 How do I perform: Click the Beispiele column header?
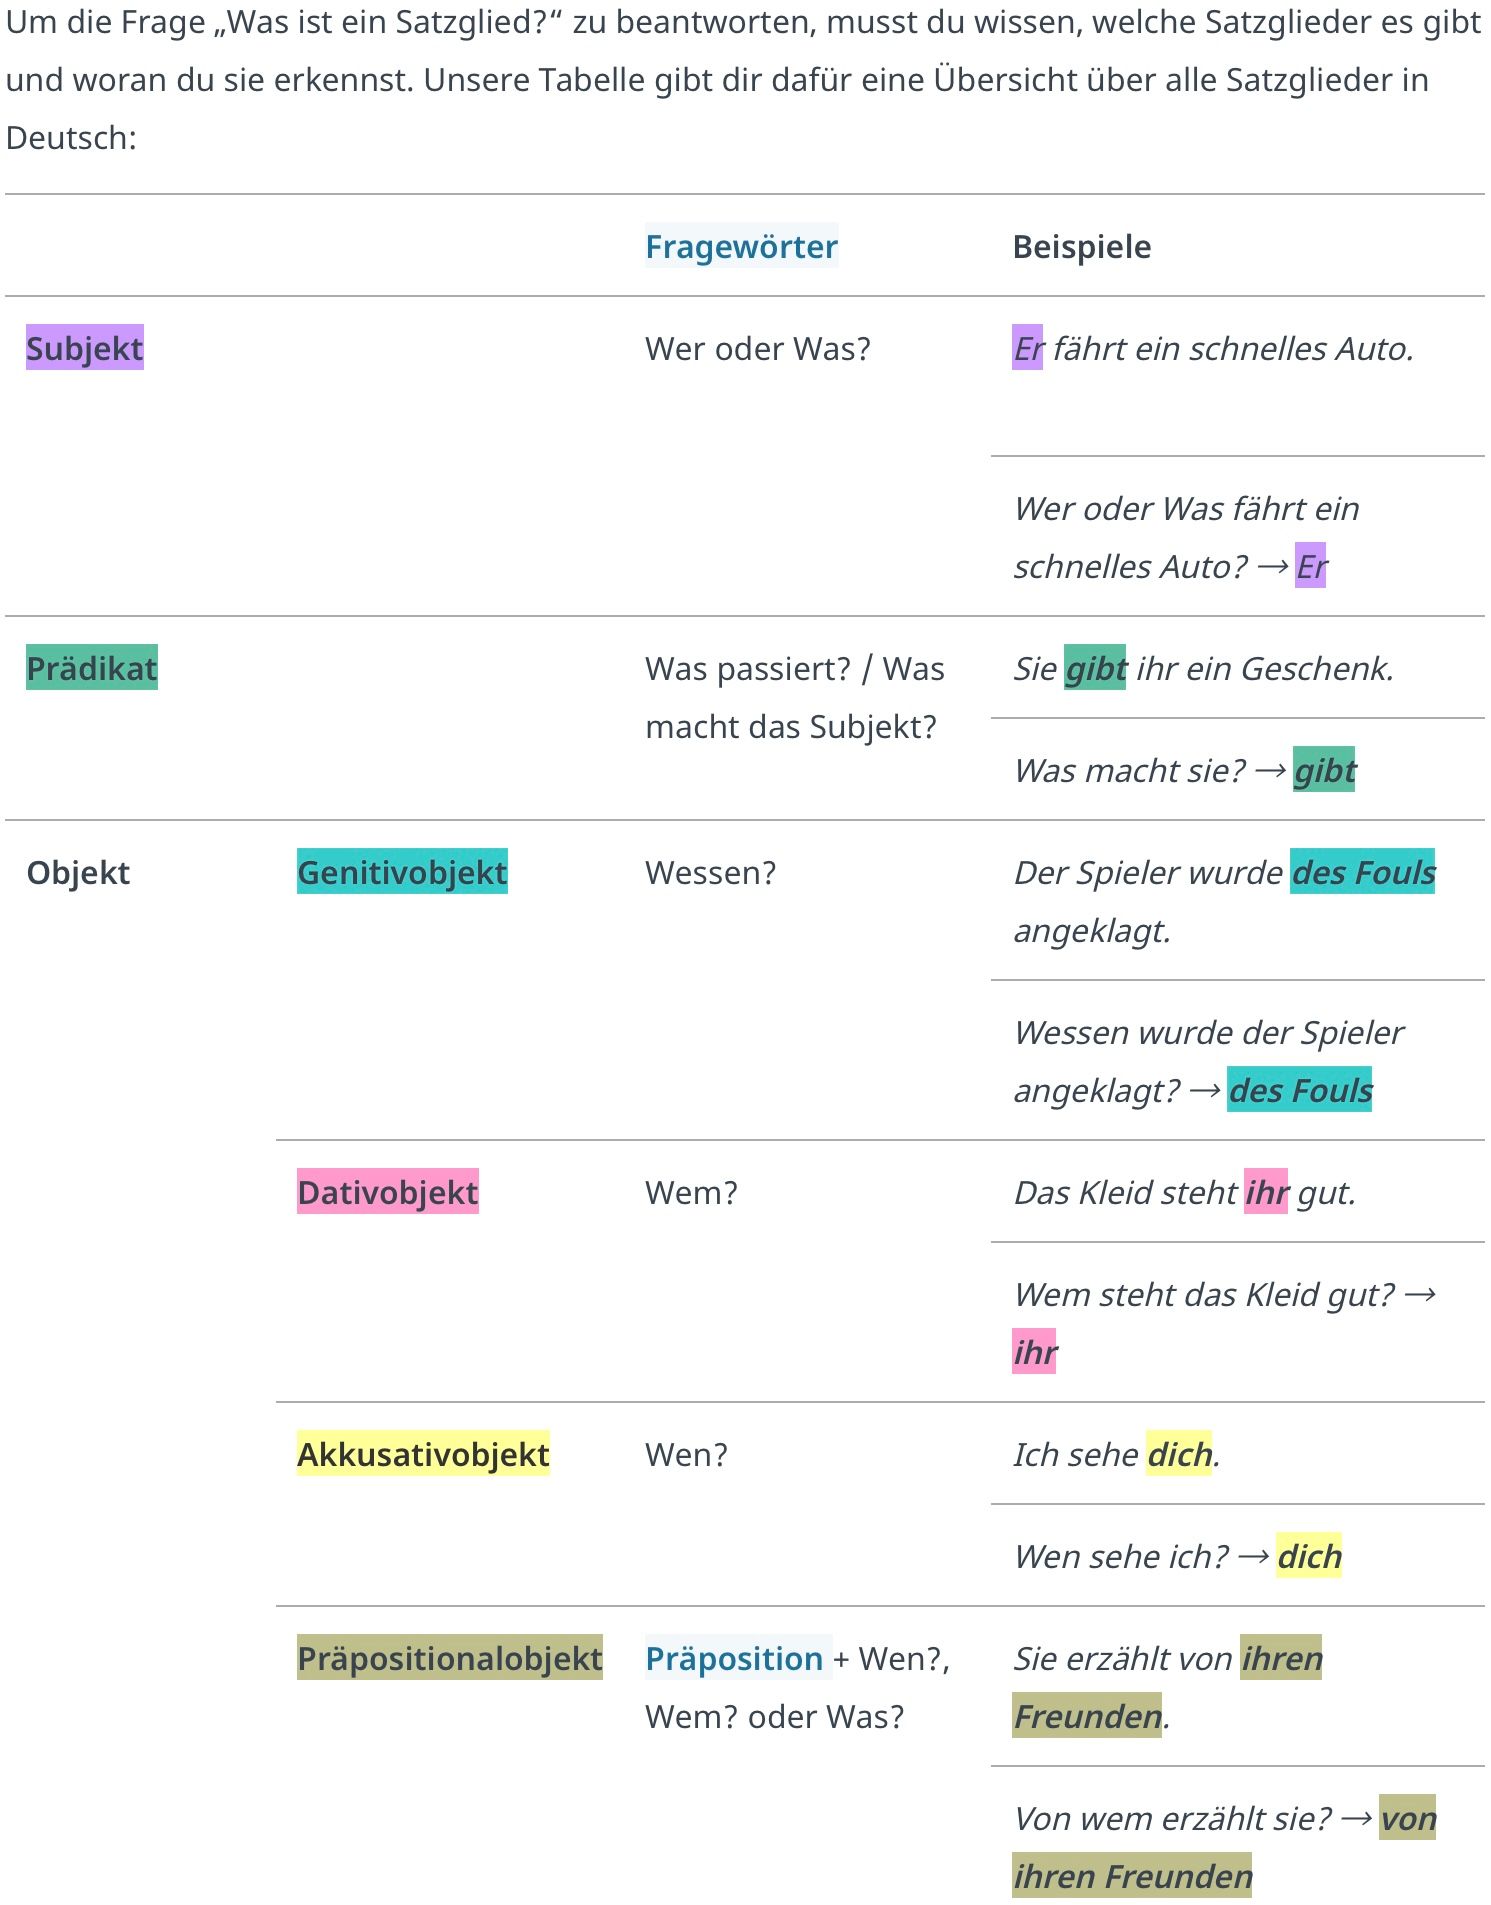pos(1082,247)
